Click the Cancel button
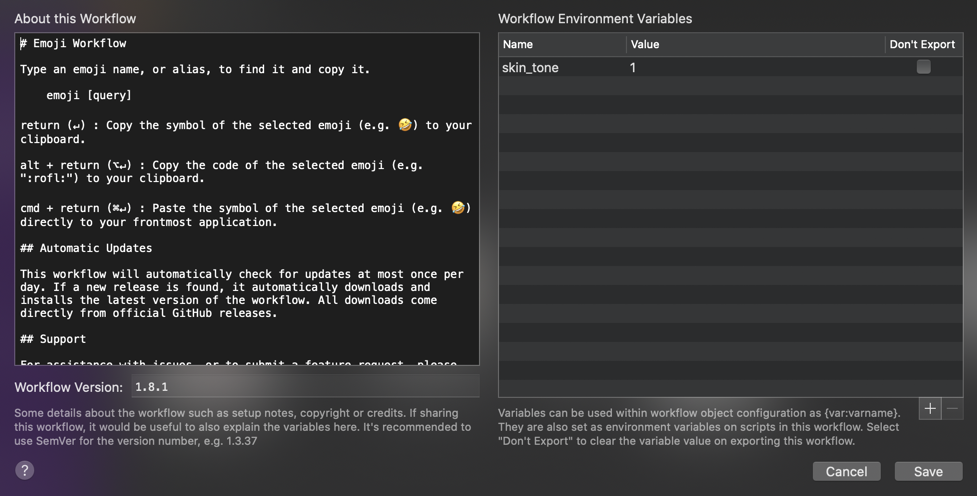 coord(846,472)
